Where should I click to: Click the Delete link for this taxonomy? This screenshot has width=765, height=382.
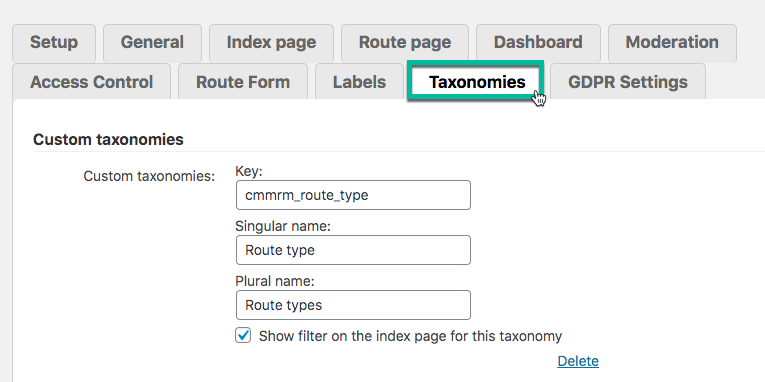click(x=578, y=361)
